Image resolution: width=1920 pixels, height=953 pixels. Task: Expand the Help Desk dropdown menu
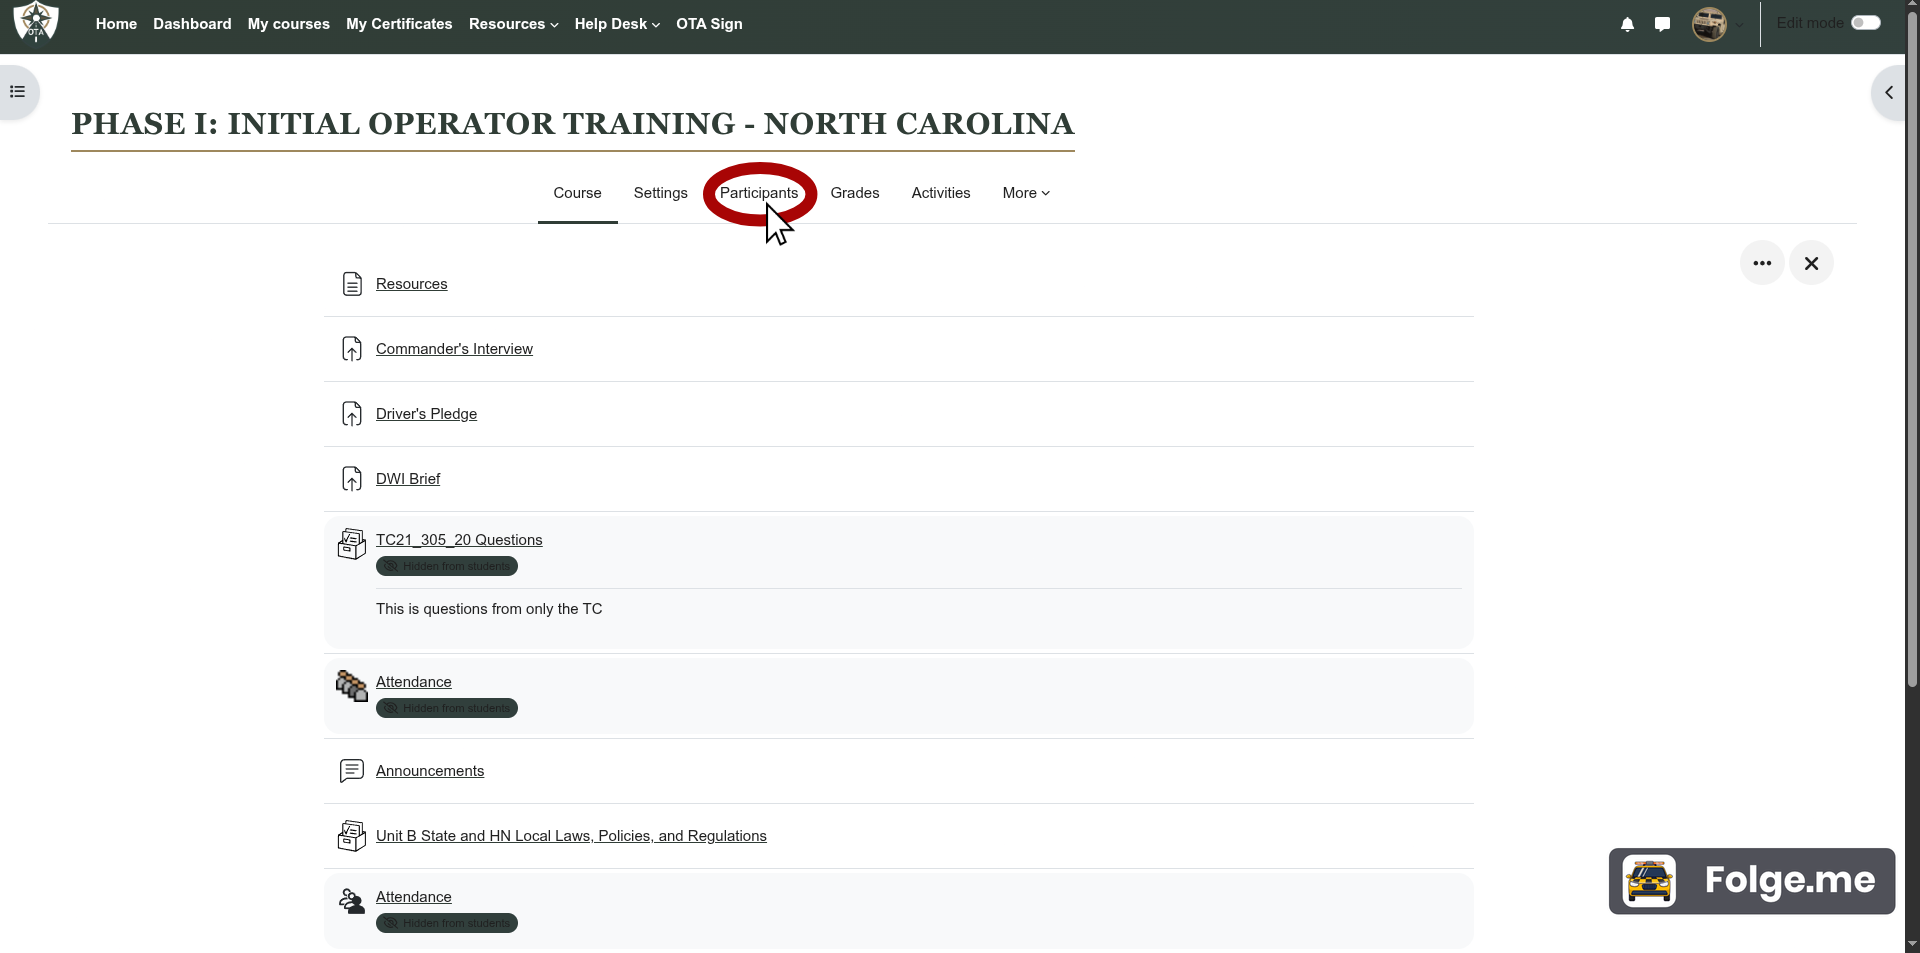[617, 24]
